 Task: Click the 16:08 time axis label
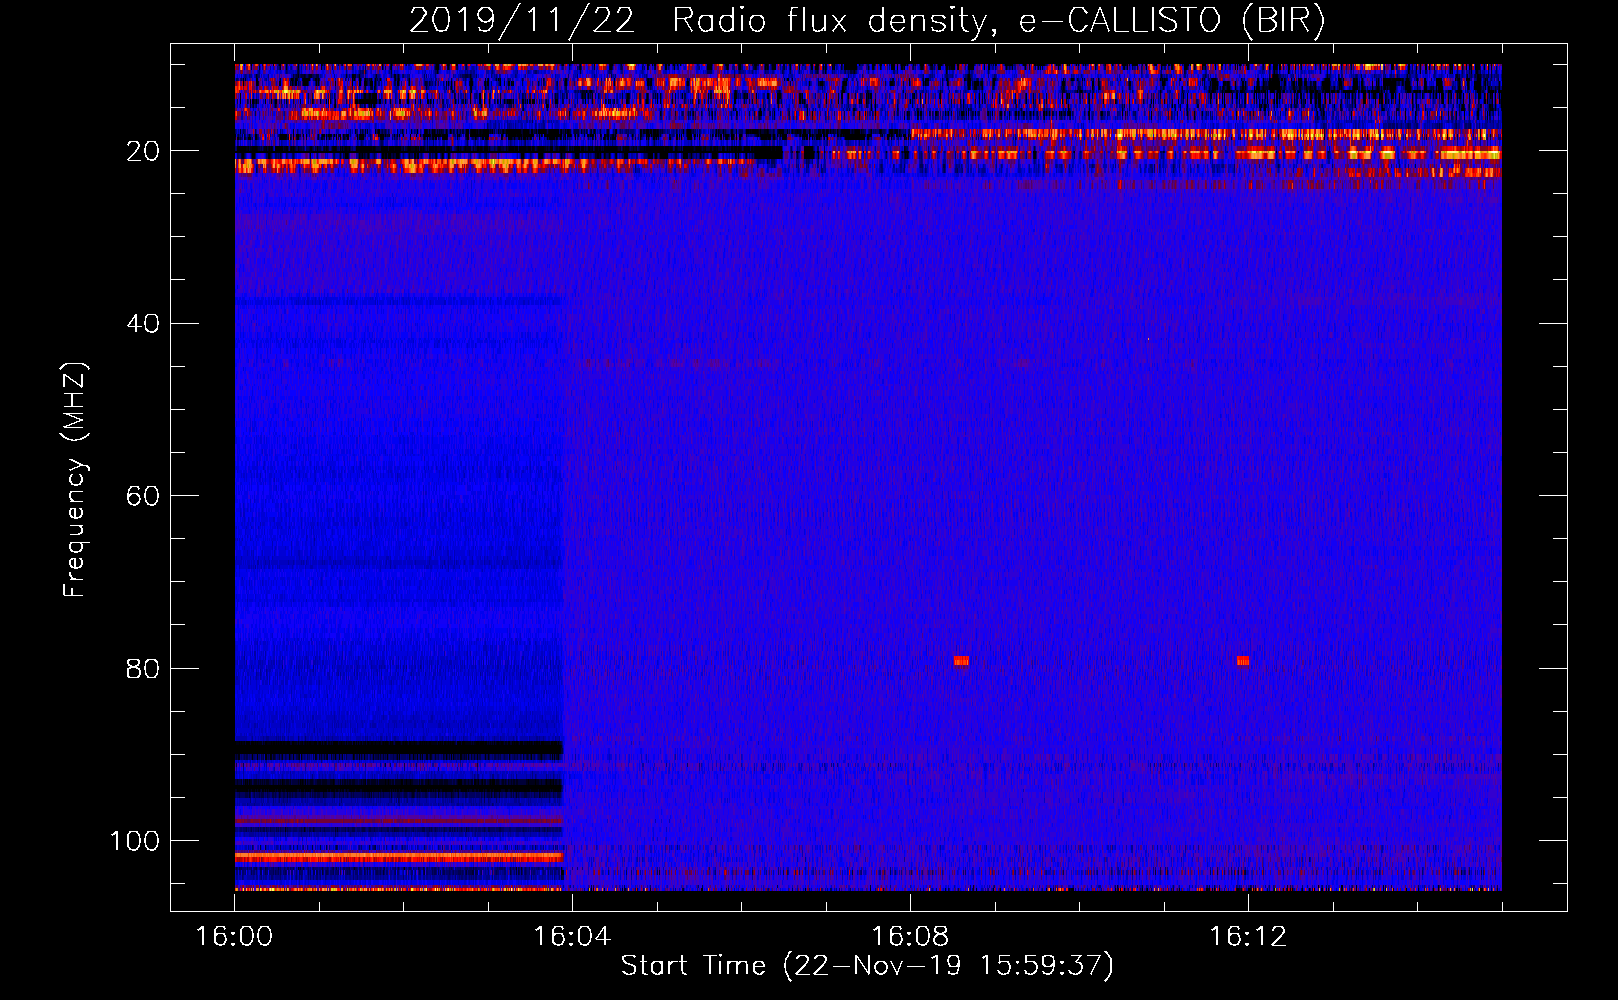click(910, 937)
